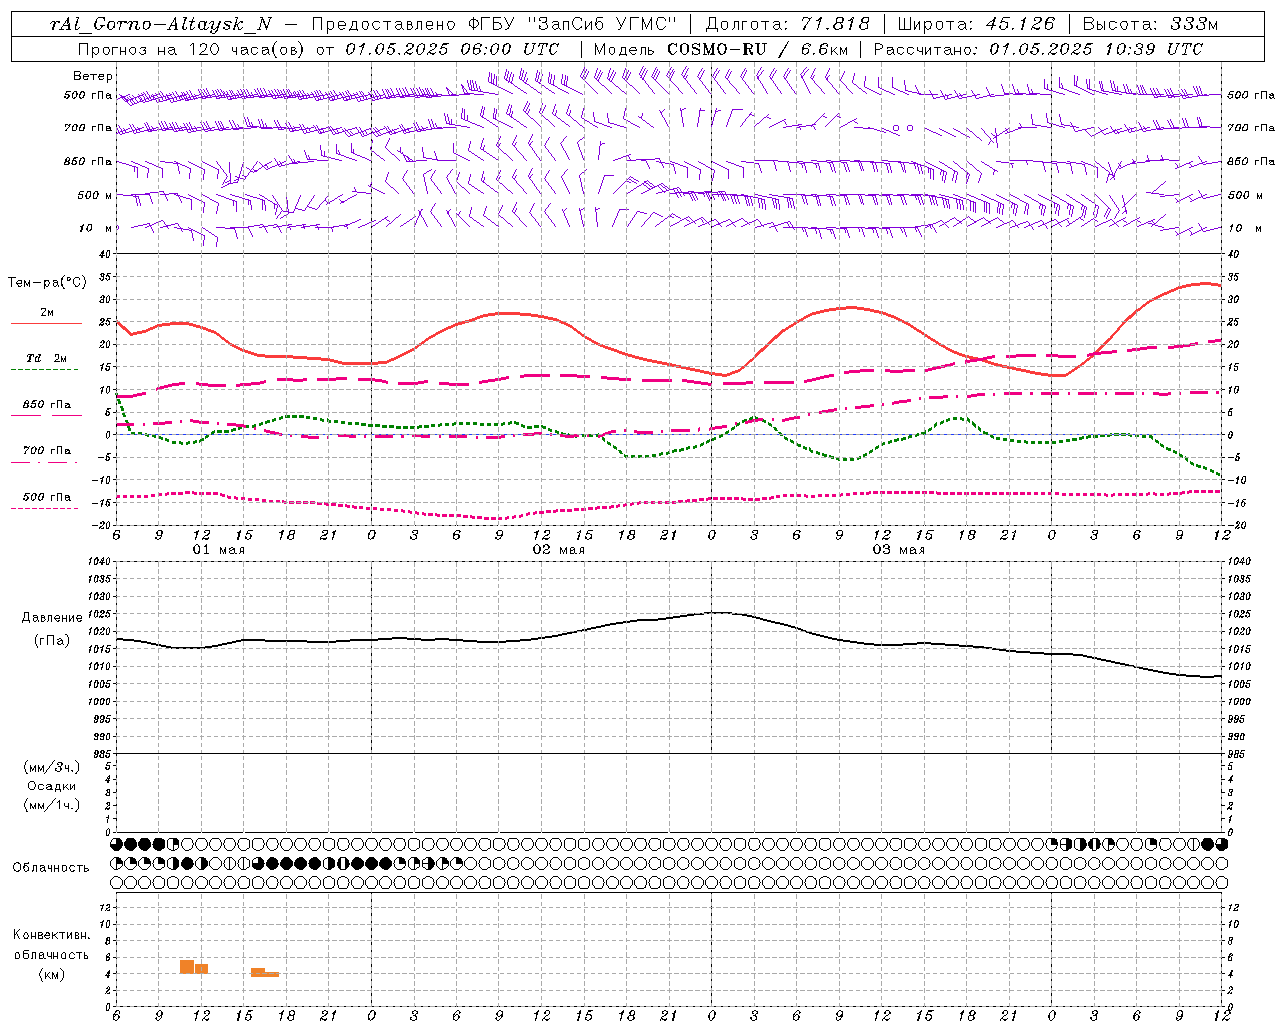Viewport: 1280px width, 1024px height.
Task: Click the solid red line sample under 2м
Action: 46,324
